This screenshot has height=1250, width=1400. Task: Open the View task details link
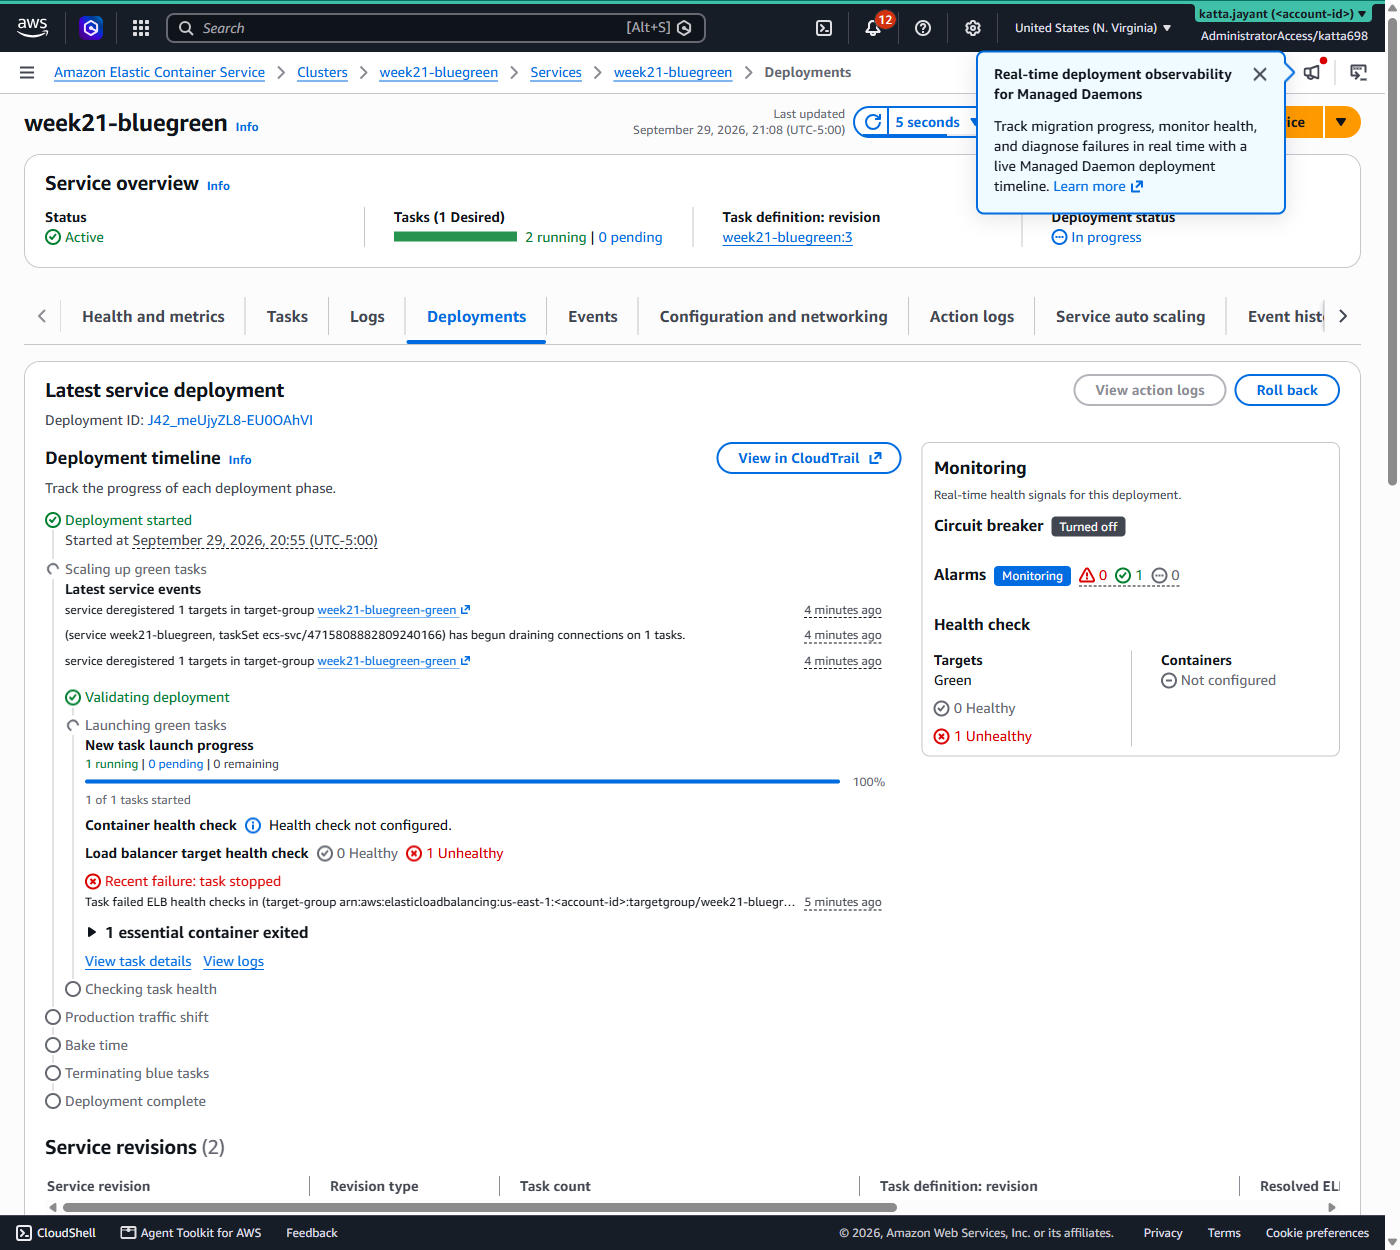[138, 961]
